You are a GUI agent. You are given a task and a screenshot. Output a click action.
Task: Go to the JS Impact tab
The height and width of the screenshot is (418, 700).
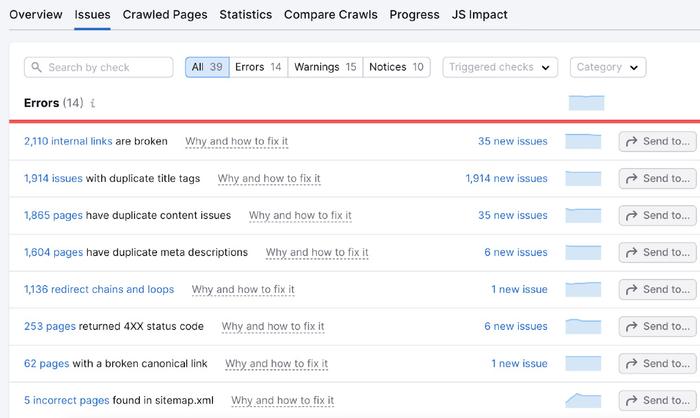tap(479, 15)
